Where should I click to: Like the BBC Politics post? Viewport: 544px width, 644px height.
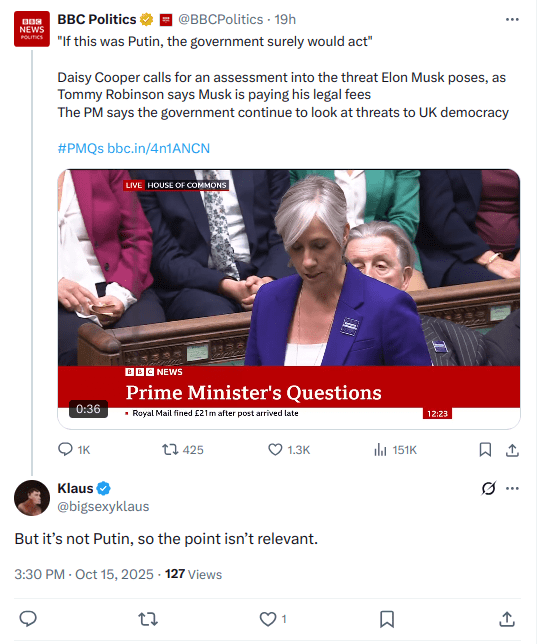tap(289, 450)
